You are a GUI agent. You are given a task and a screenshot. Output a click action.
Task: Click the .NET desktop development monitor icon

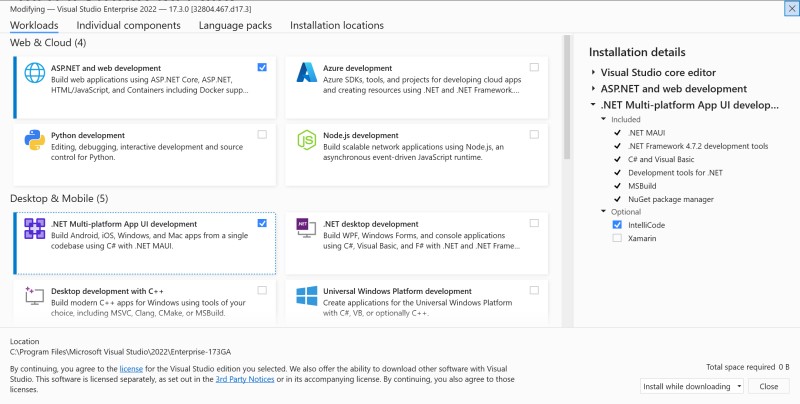coord(307,228)
